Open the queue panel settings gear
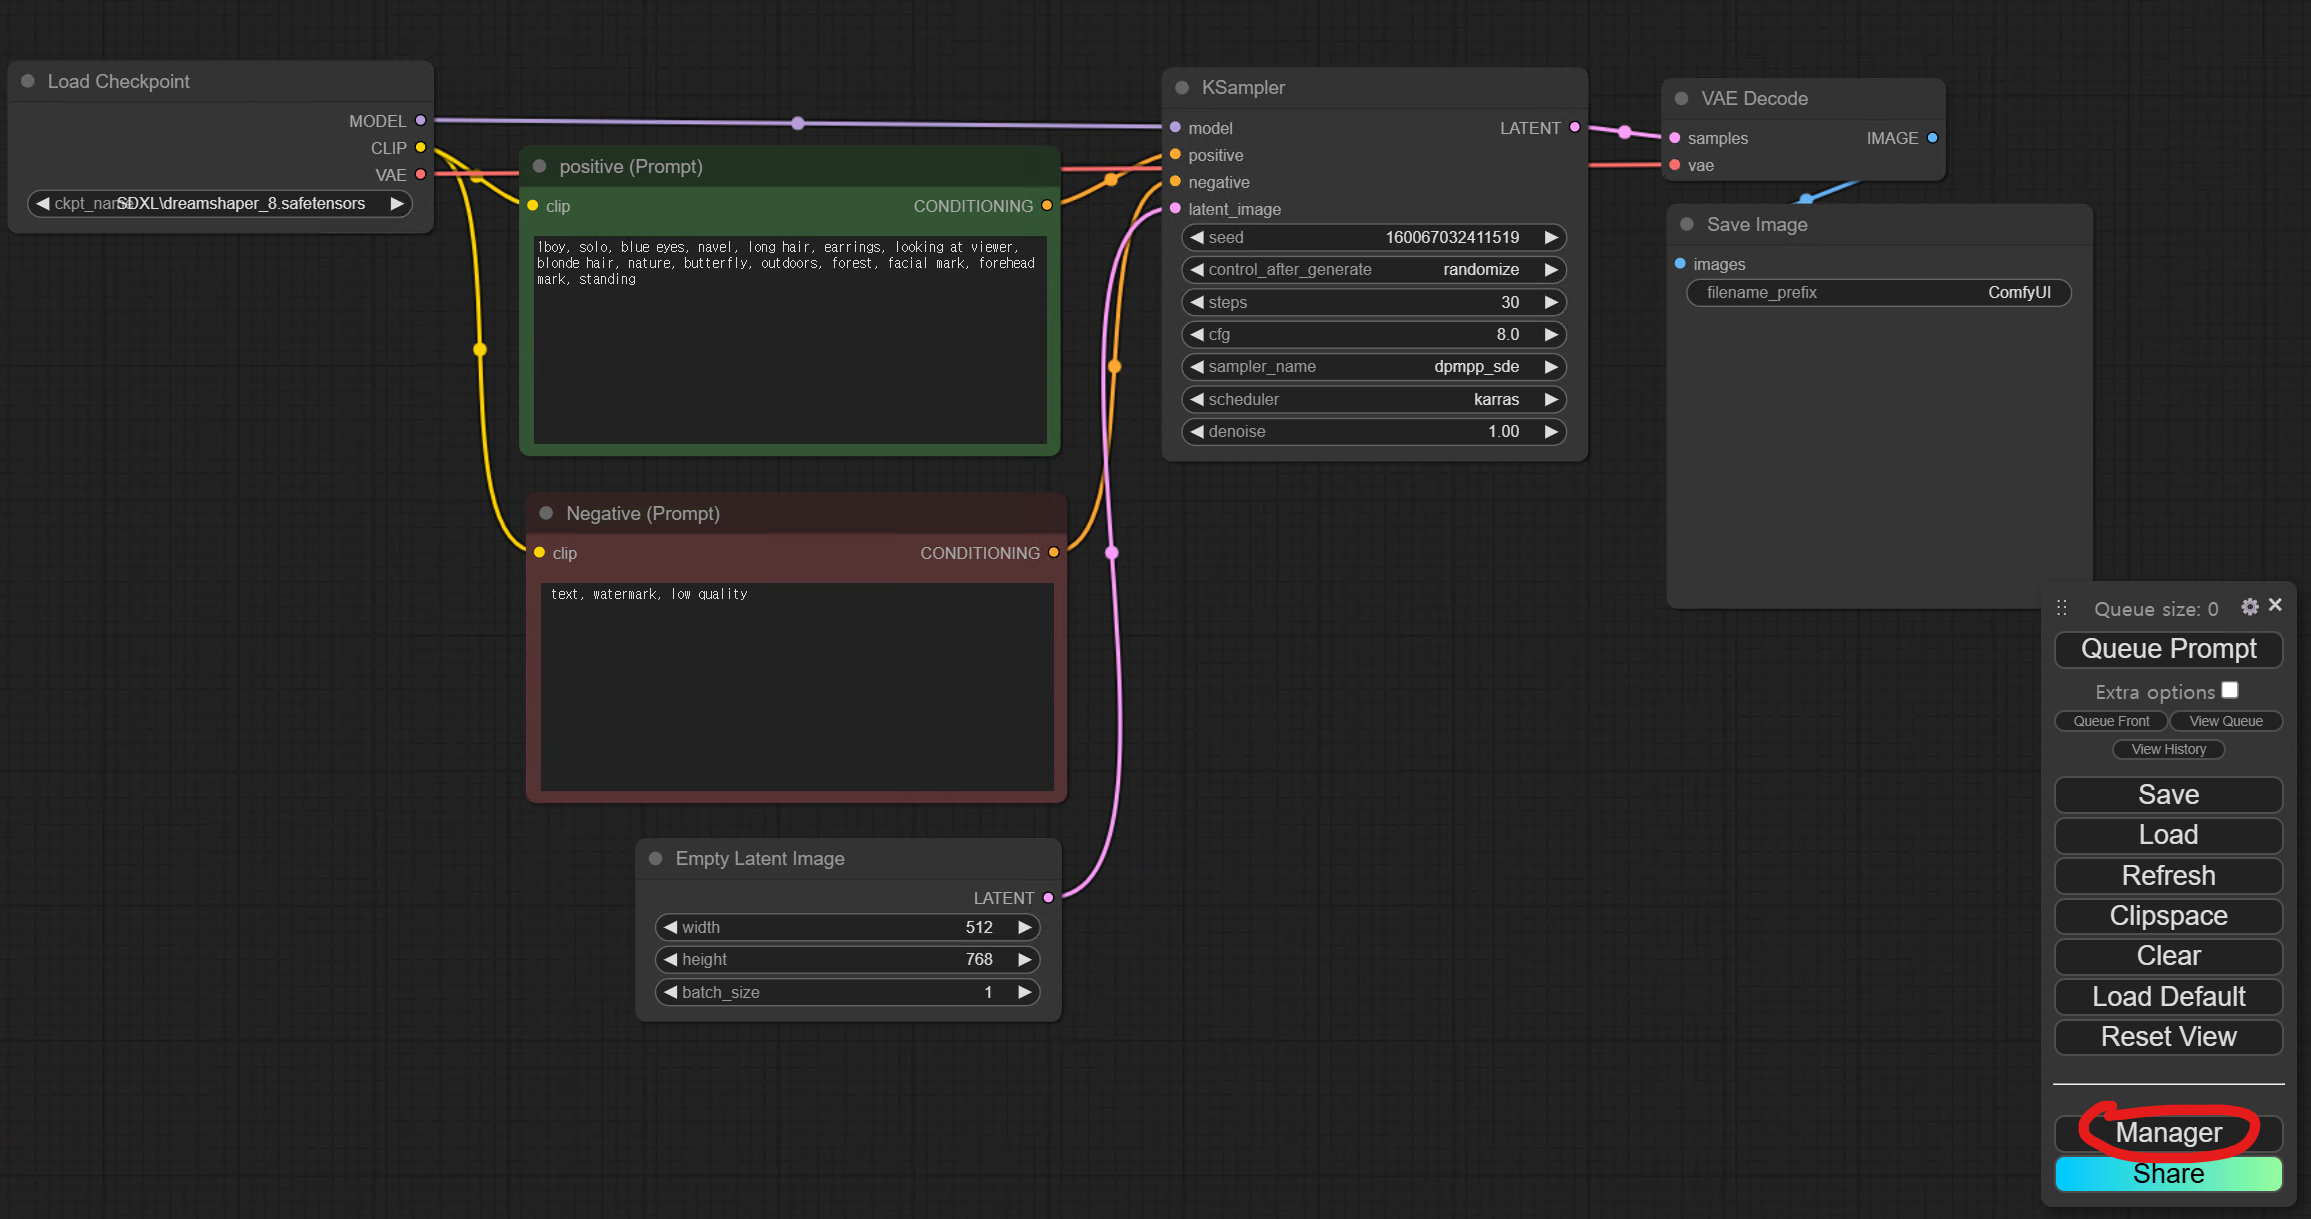 pos(2249,607)
